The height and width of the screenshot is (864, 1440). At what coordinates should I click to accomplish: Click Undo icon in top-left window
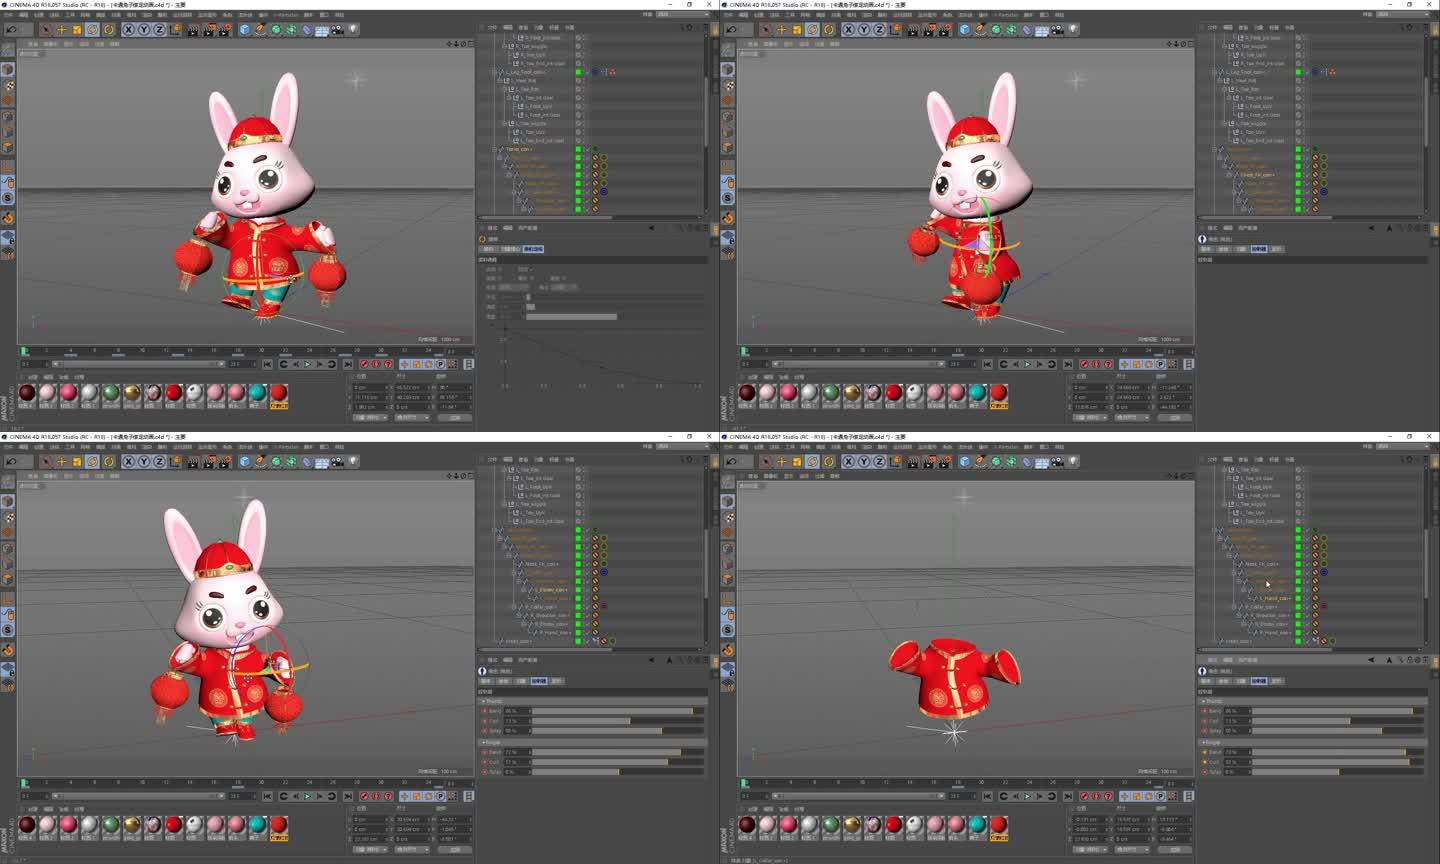pyautogui.click(x=12, y=30)
